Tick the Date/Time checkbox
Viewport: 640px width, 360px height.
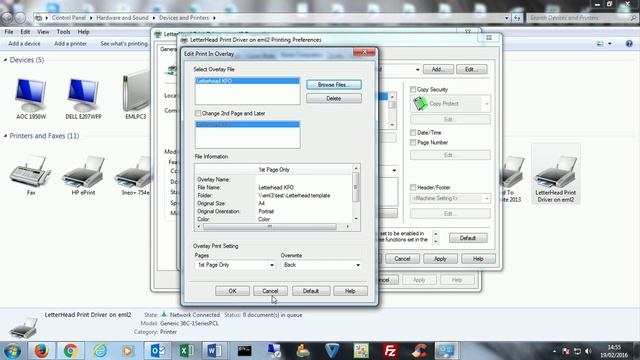tap(413, 132)
